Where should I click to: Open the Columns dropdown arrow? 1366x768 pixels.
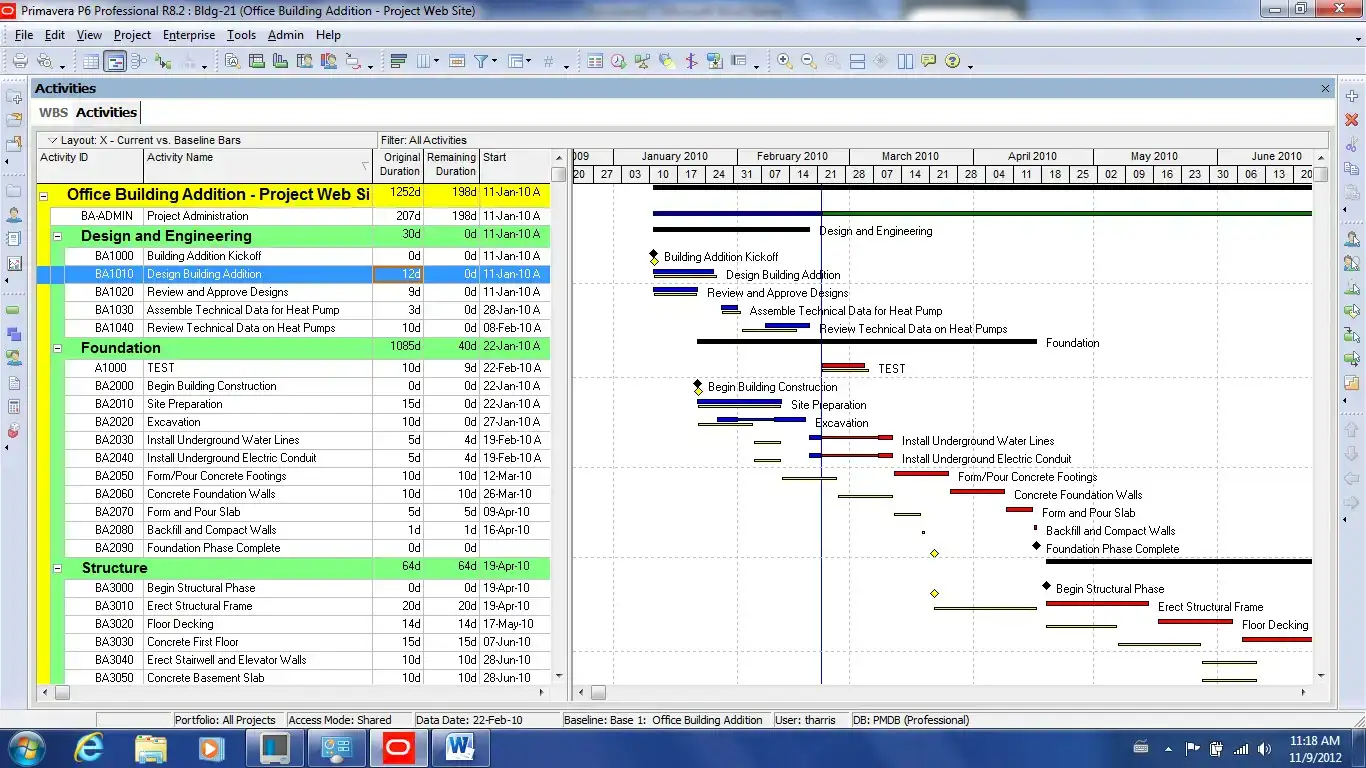[437, 60]
